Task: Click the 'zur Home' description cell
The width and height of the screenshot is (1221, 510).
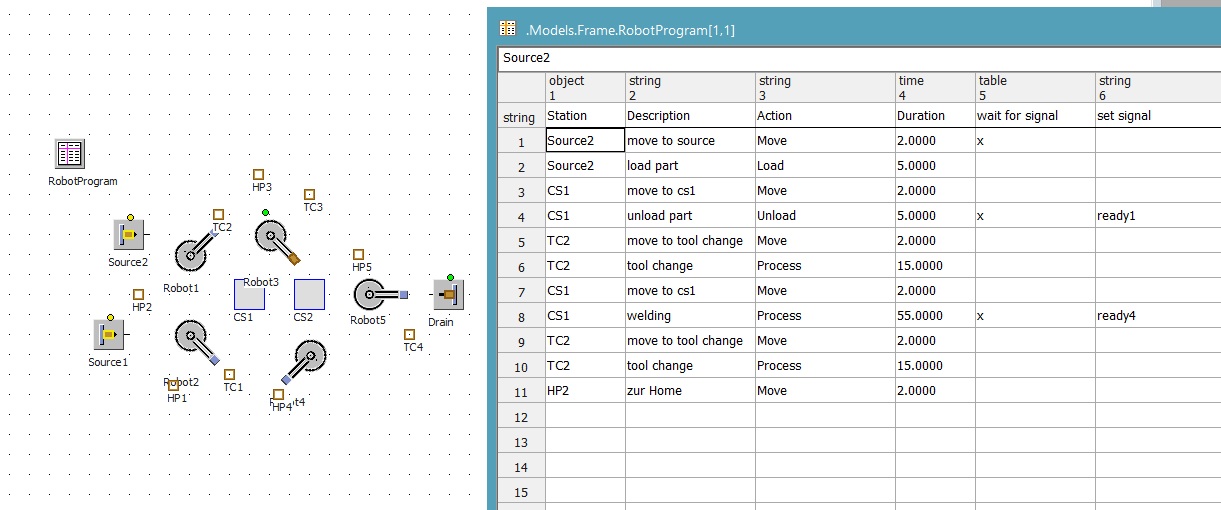Action: point(689,391)
